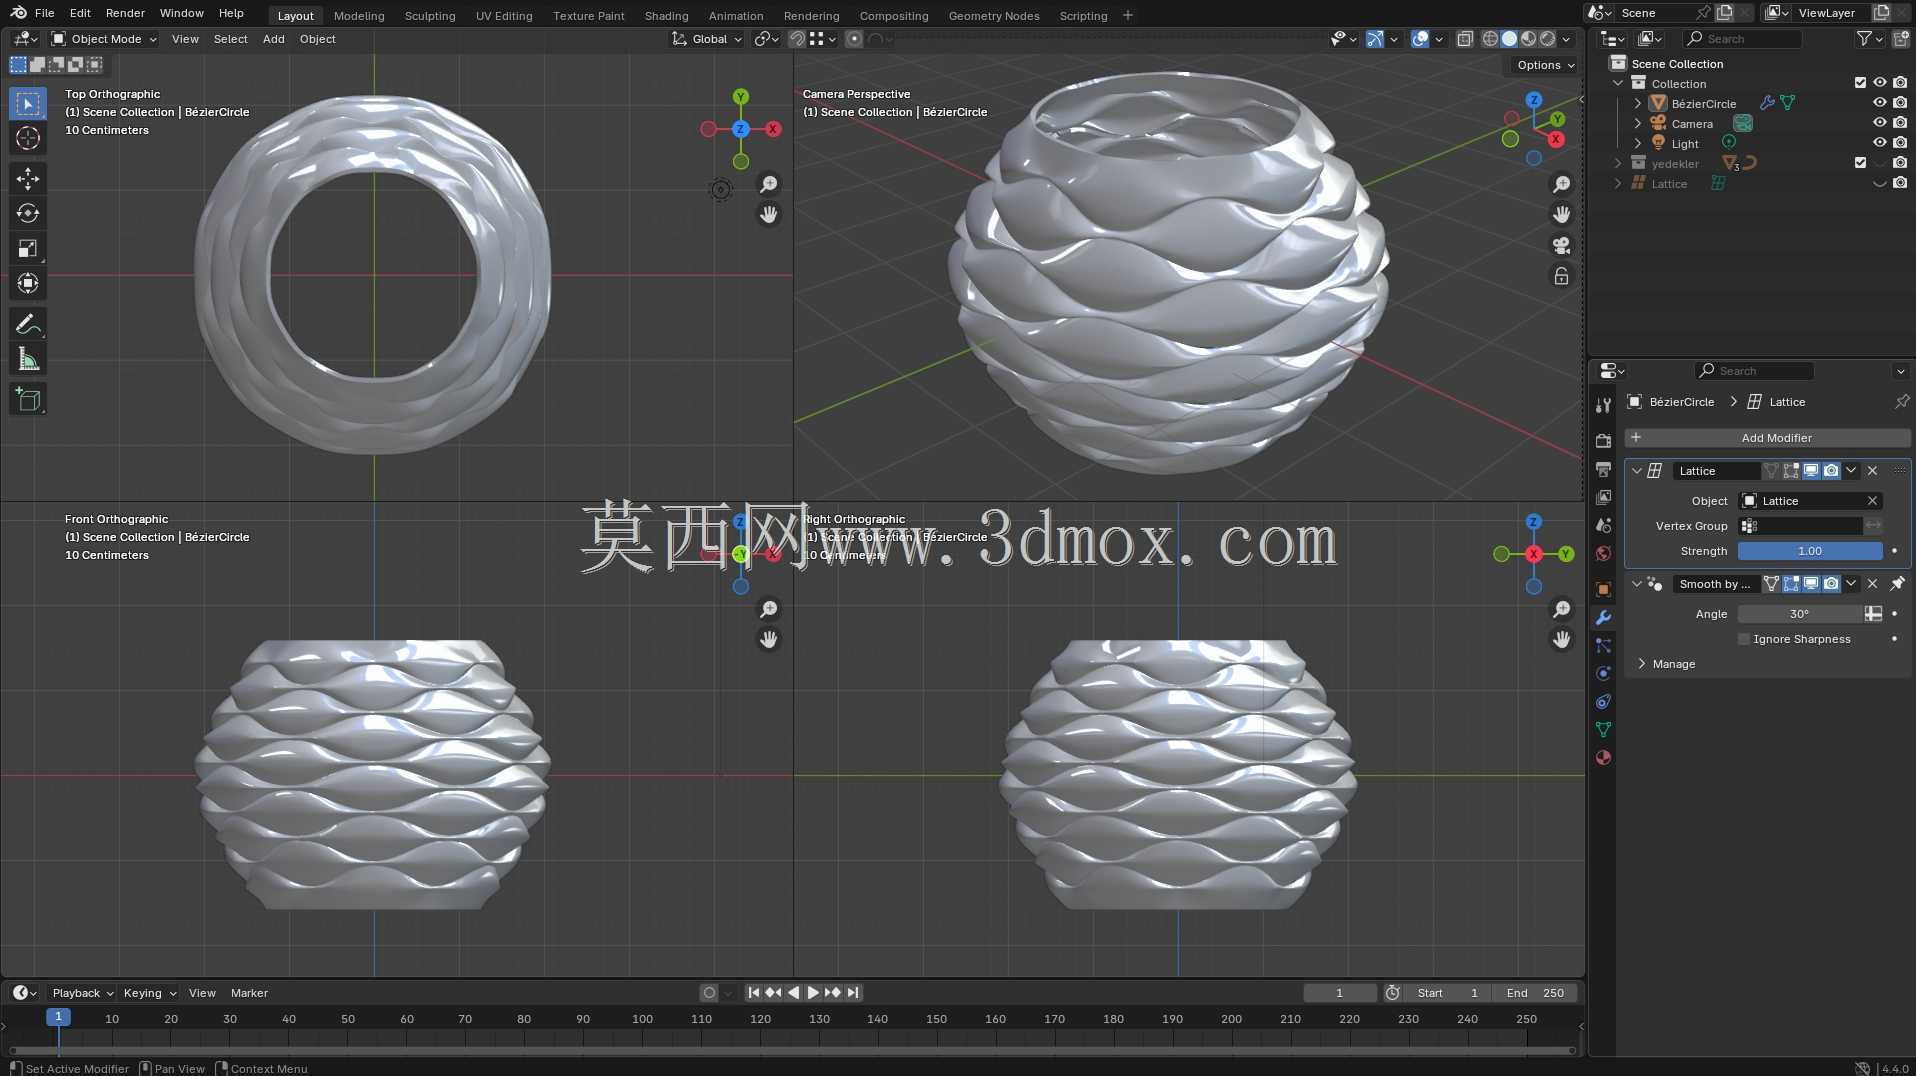Expand the Manage subpanel

pyautogui.click(x=1642, y=664)
